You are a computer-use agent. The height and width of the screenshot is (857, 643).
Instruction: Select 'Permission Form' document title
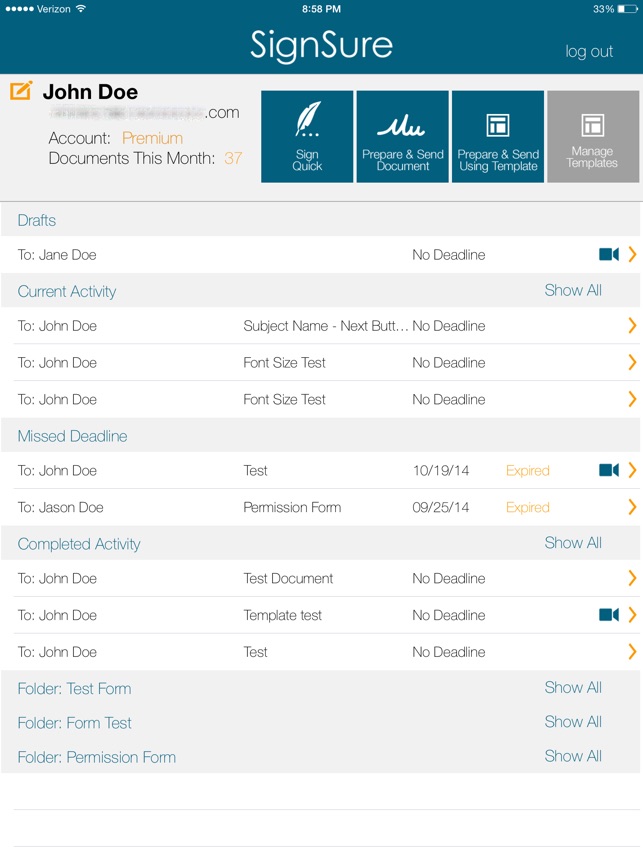[292, 507]
